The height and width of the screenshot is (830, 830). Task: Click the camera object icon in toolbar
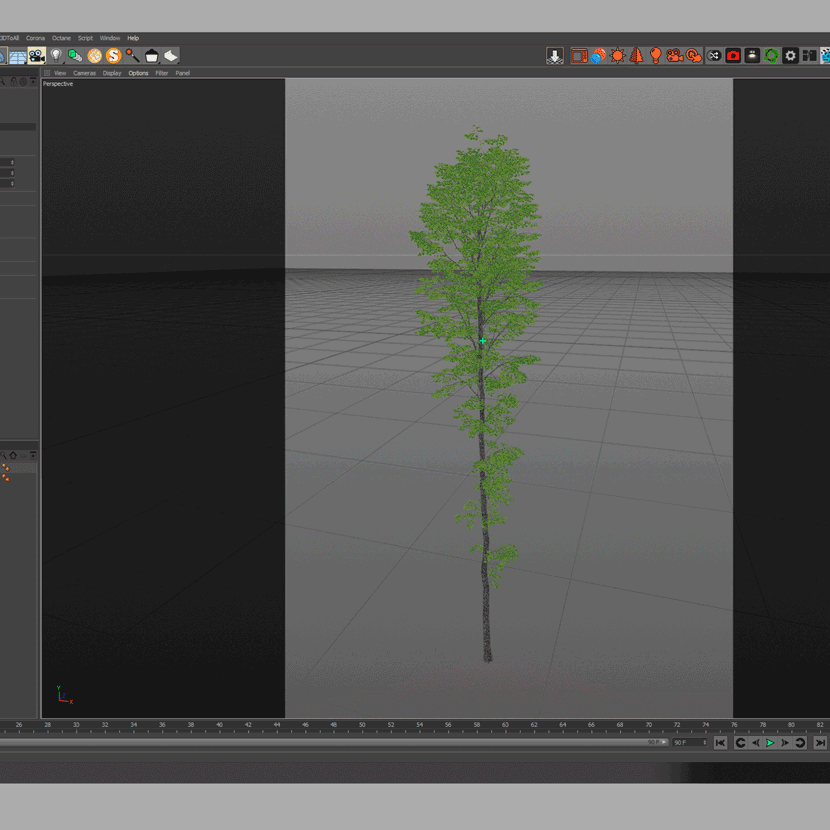pyautogui.click(x=37, y=56)
